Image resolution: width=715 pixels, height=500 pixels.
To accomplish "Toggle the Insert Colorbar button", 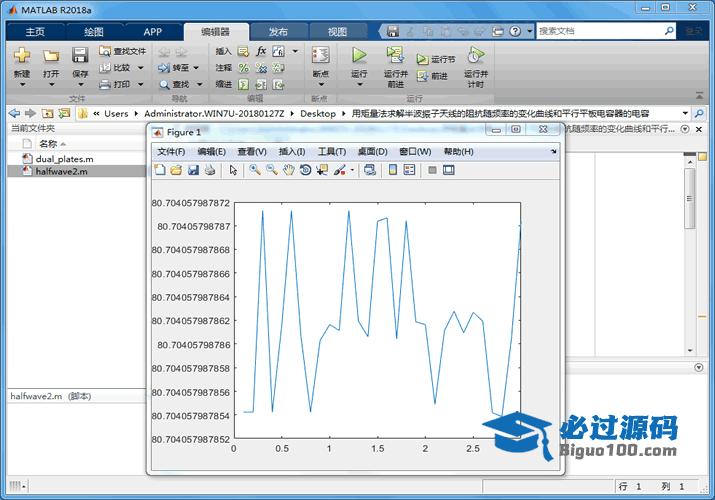I will tap(392, 170).
